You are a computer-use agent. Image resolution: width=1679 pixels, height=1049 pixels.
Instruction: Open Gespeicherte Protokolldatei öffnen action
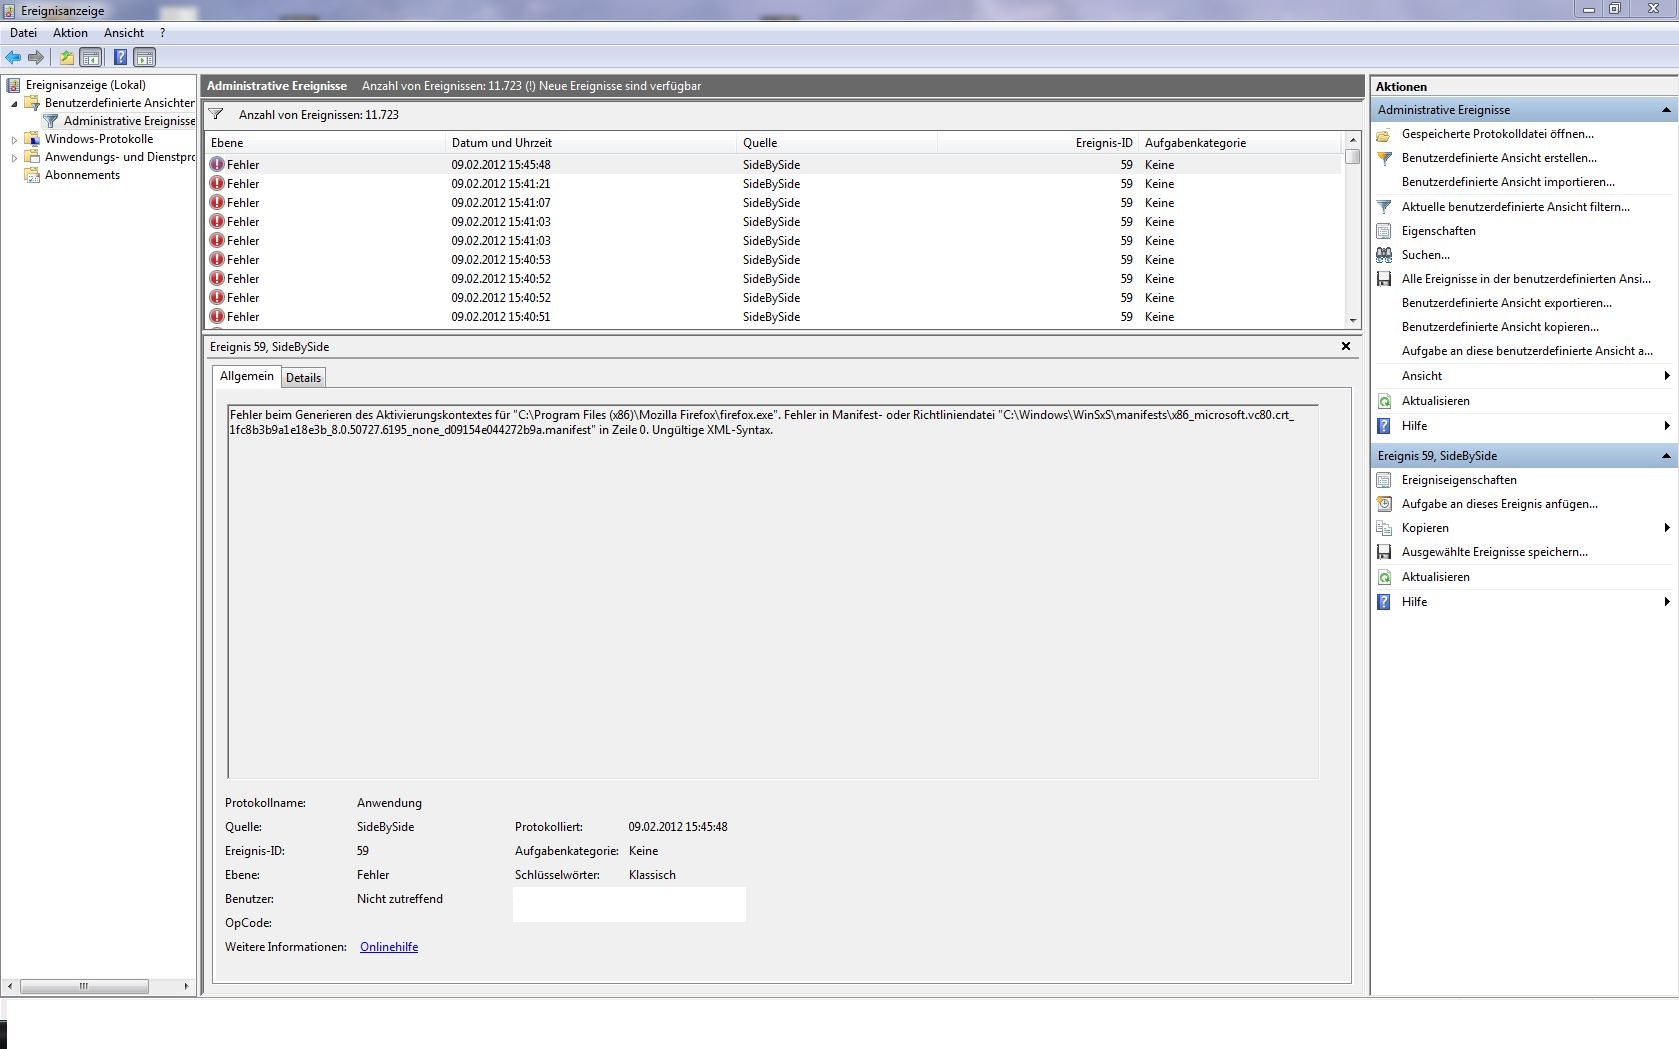[1497, 134]
